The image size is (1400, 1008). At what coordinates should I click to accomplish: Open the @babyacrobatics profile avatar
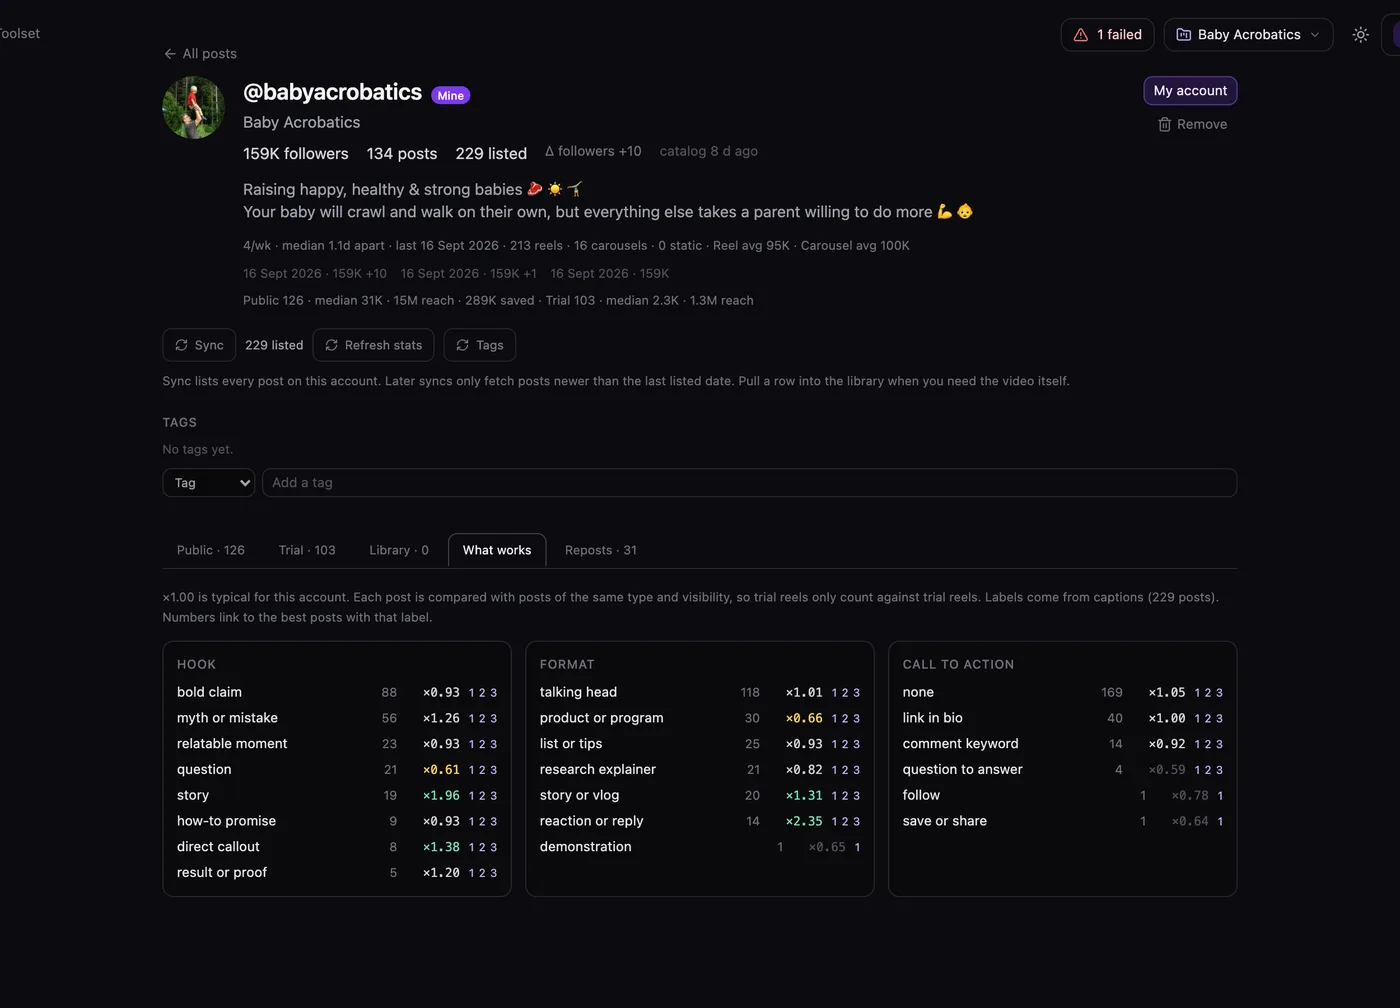194,107
